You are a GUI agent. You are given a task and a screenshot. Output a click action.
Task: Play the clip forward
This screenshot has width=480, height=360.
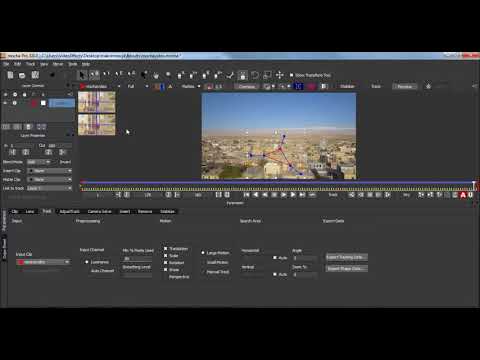[x=293, y=195]
